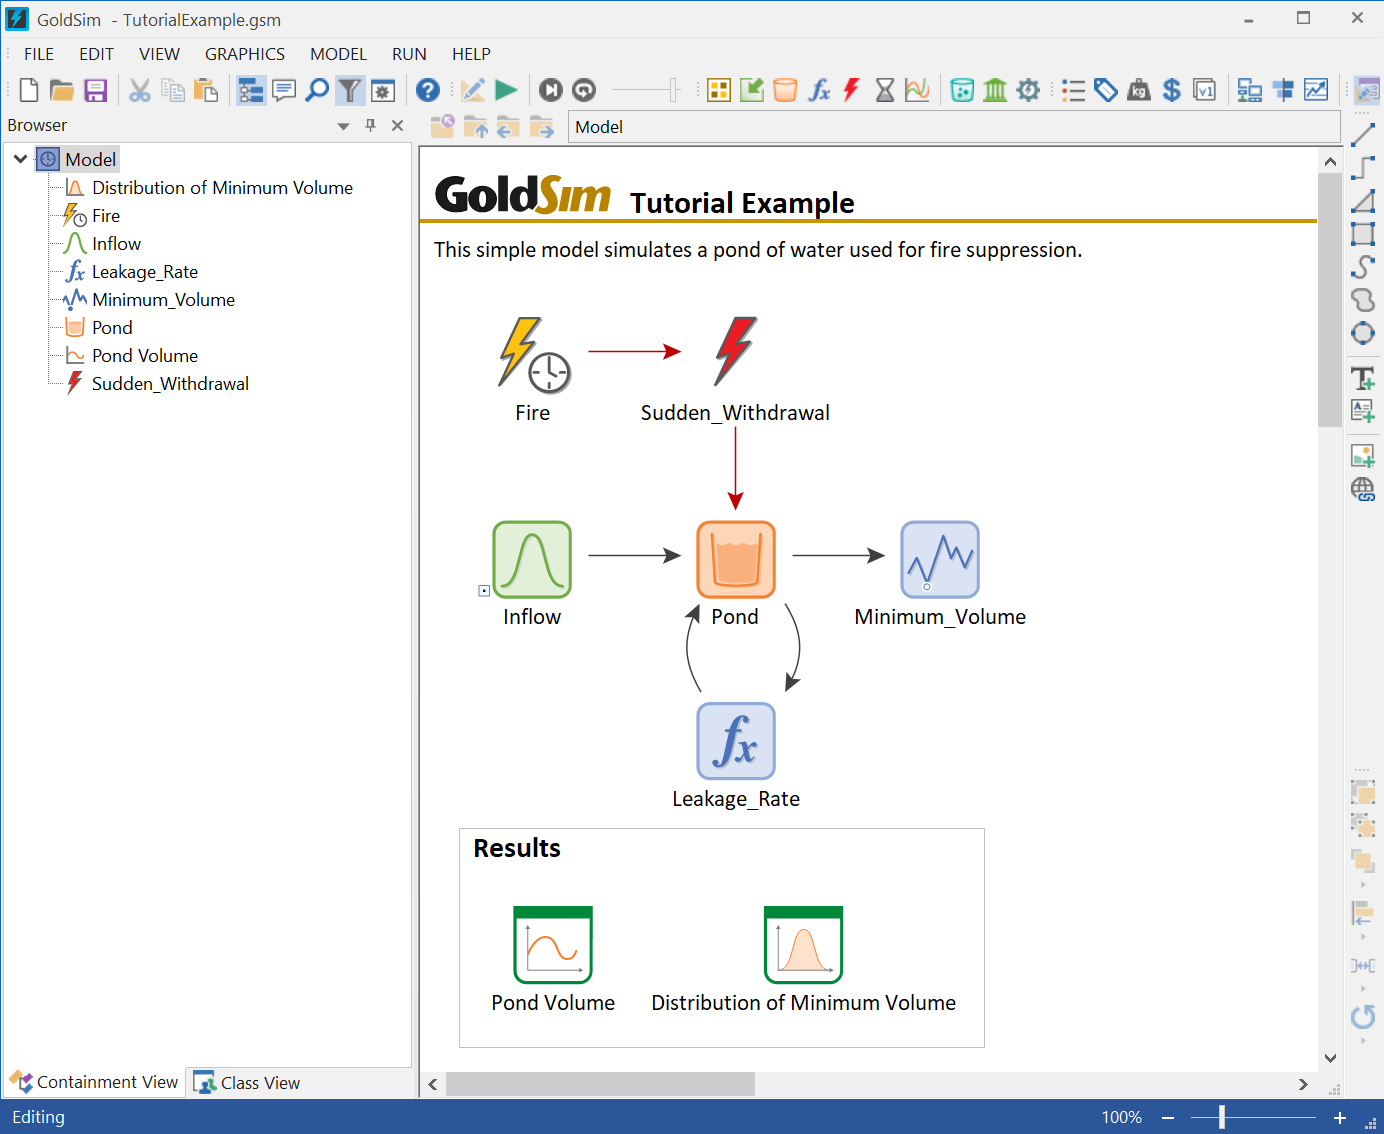Open the RUN menu
This screenshot has width=1384, height=1134.
pyautogui.click(x=409, y=54)
